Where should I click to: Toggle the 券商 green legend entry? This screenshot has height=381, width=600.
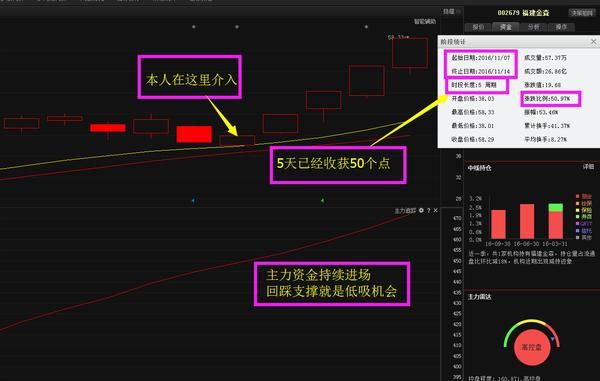tap(584, 217)
